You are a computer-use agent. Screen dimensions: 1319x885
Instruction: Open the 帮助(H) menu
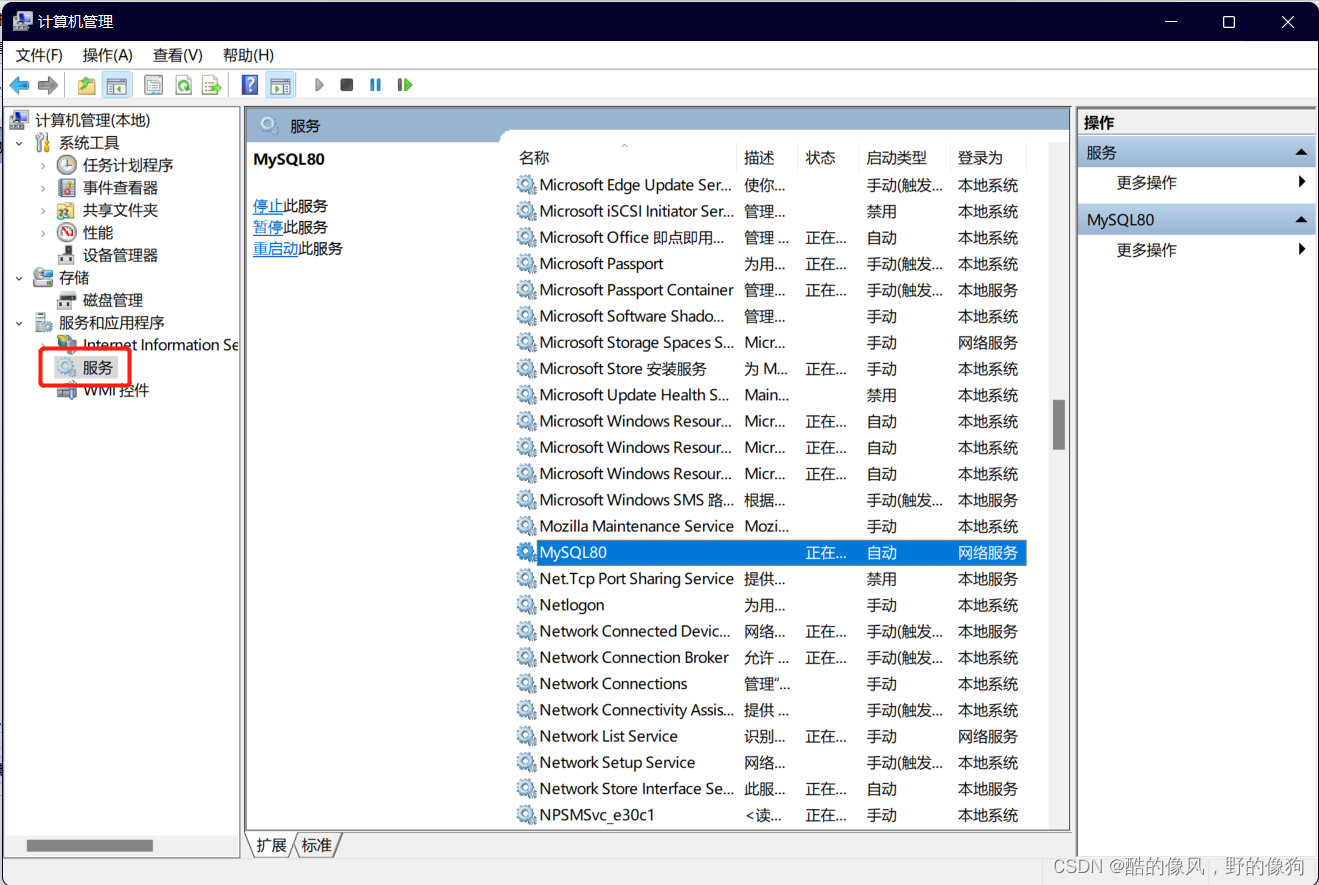pos(248,55)
